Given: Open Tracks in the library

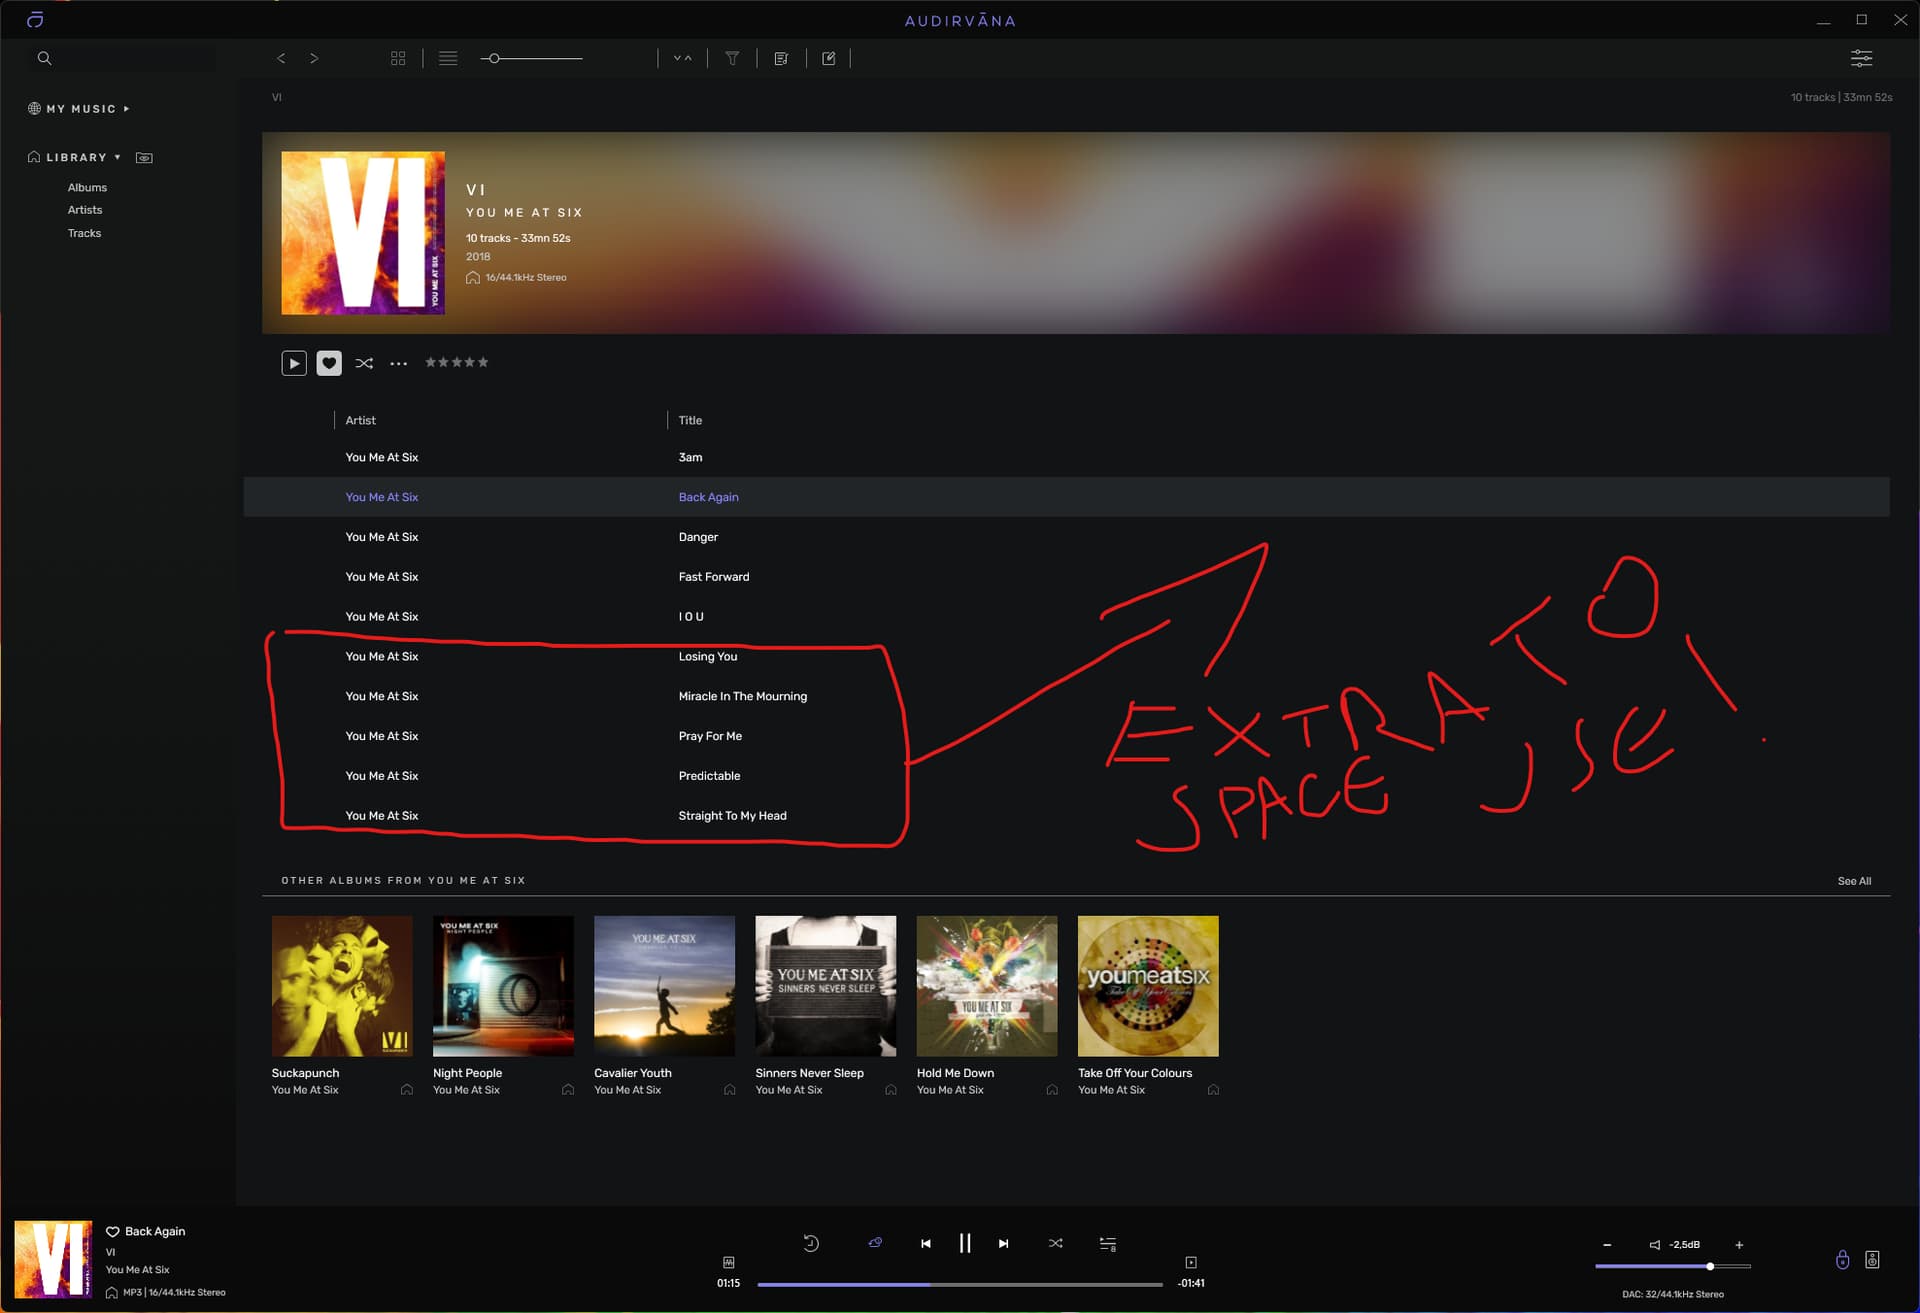Looking at the screenshot, I should coord(84,233).
